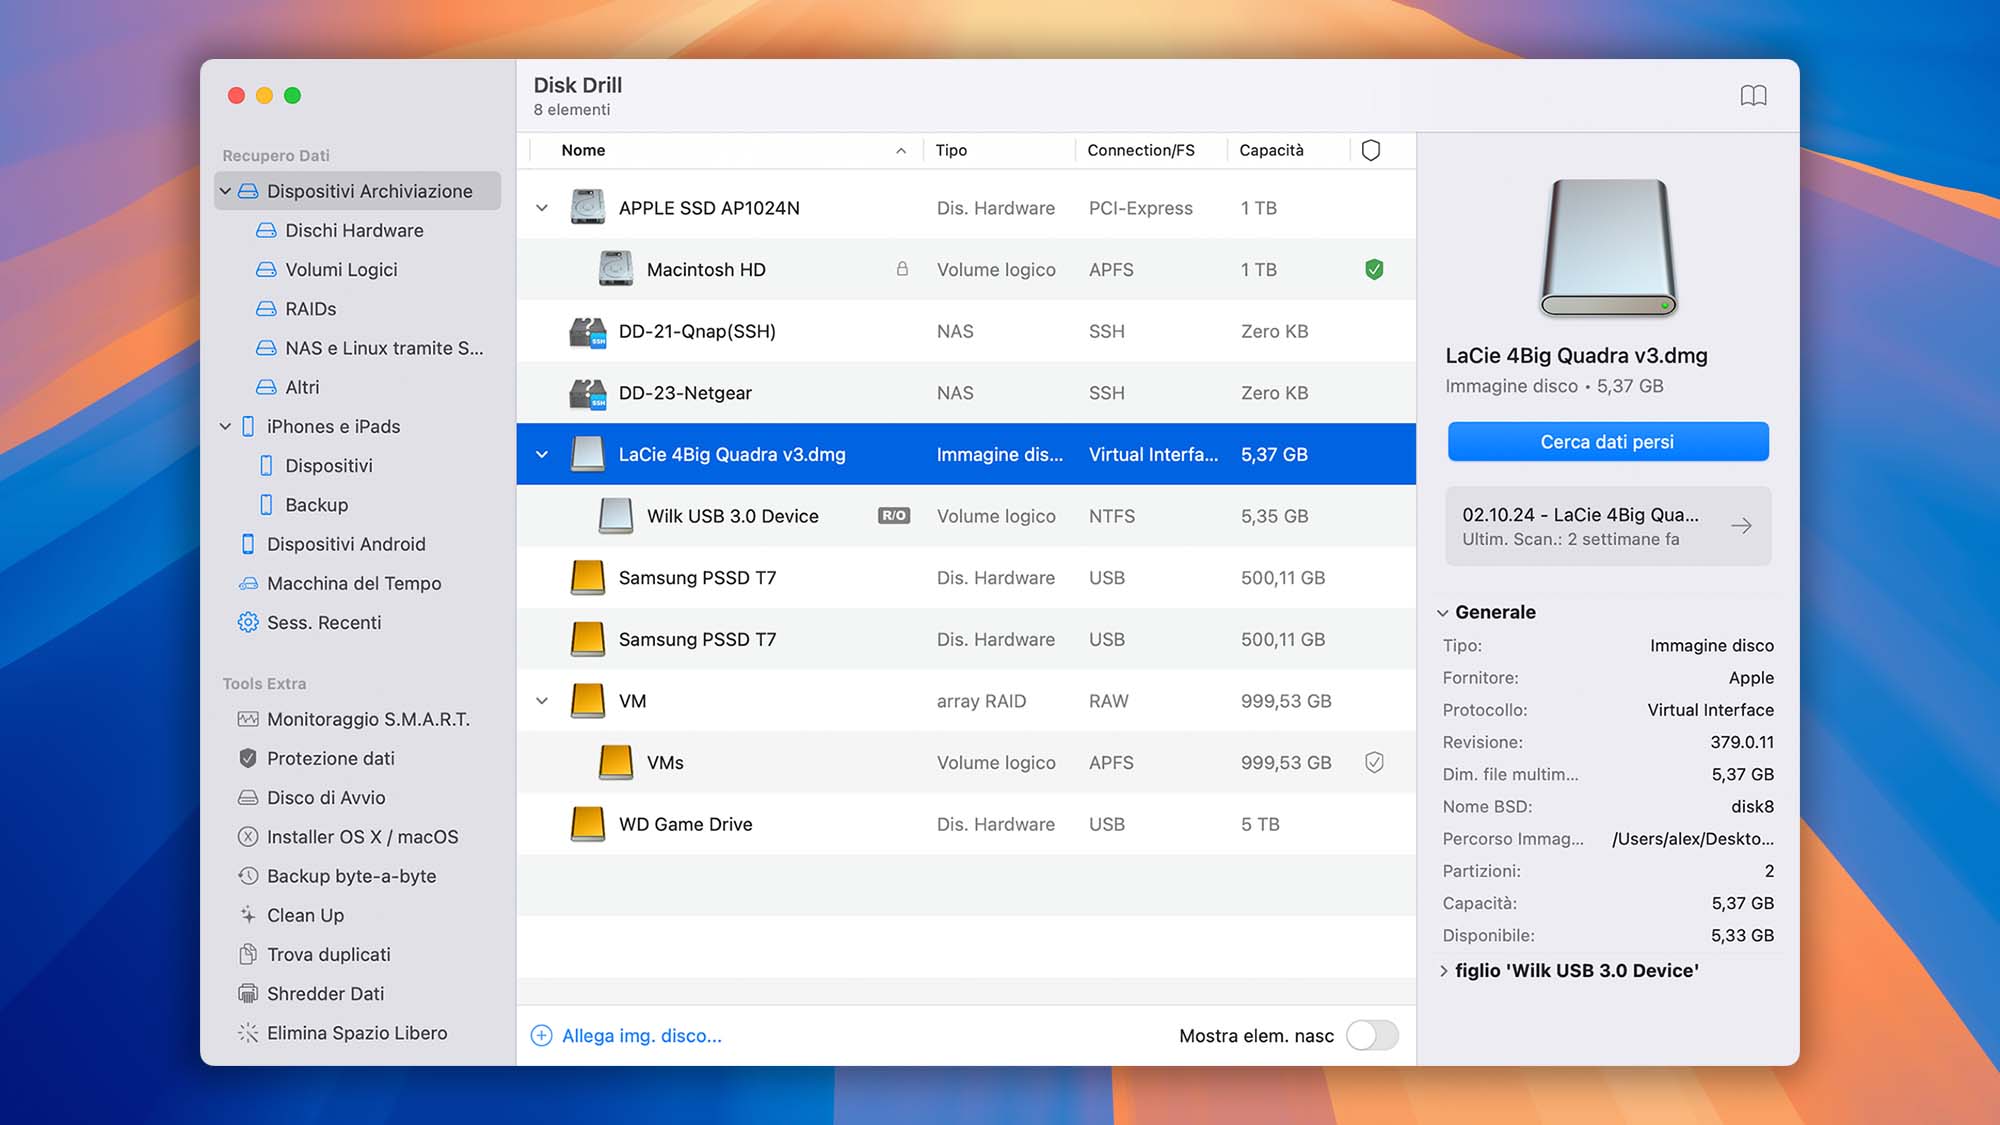This screenshot has height=1125, width=2000.
Task: Select Dispositivi Android in sidebar
Action: point(346,544)
